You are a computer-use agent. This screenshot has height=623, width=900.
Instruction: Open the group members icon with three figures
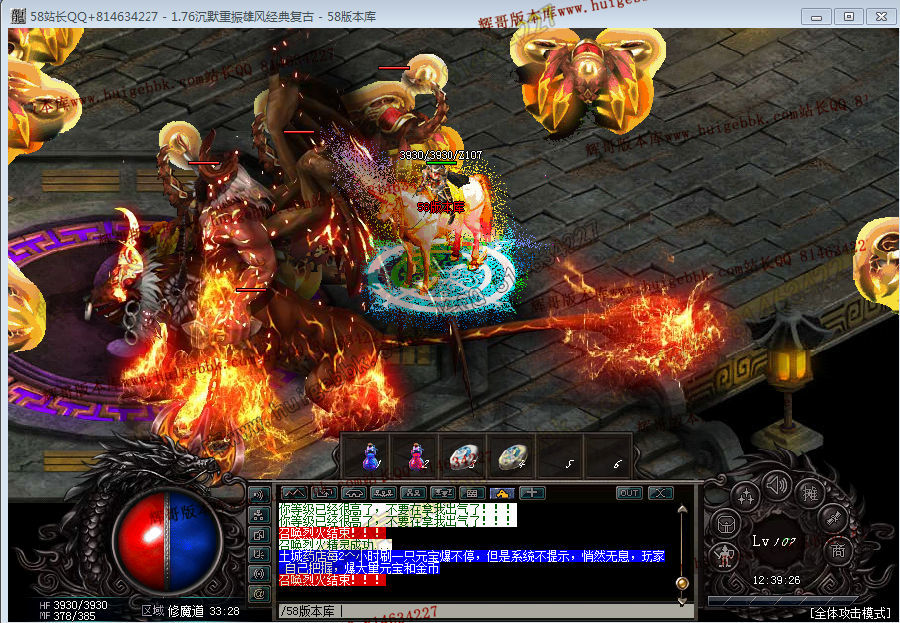pos(383,493)
